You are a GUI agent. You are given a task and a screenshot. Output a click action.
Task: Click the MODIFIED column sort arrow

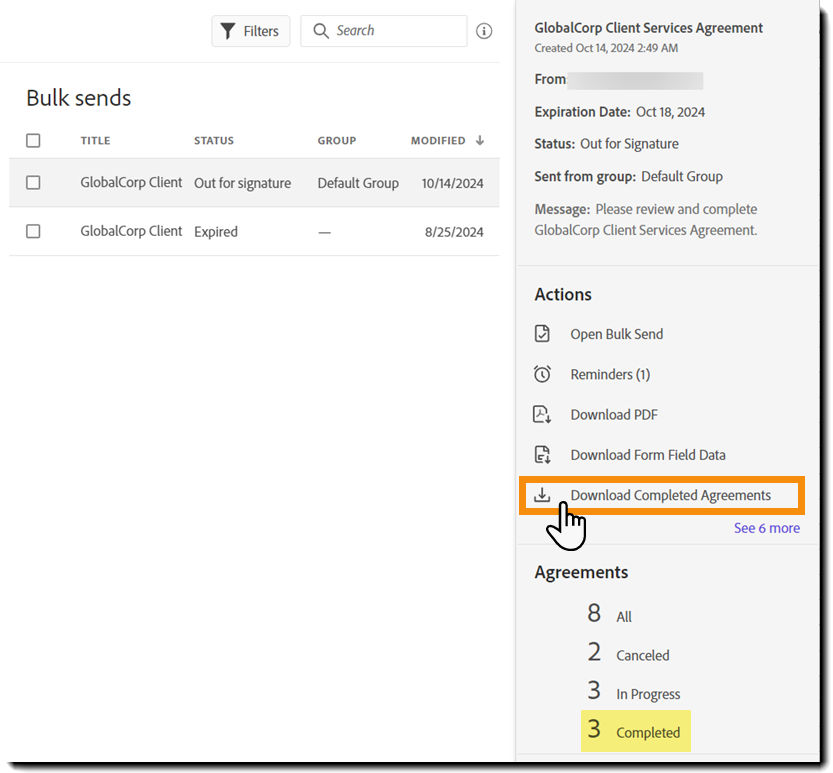point(481,140)
